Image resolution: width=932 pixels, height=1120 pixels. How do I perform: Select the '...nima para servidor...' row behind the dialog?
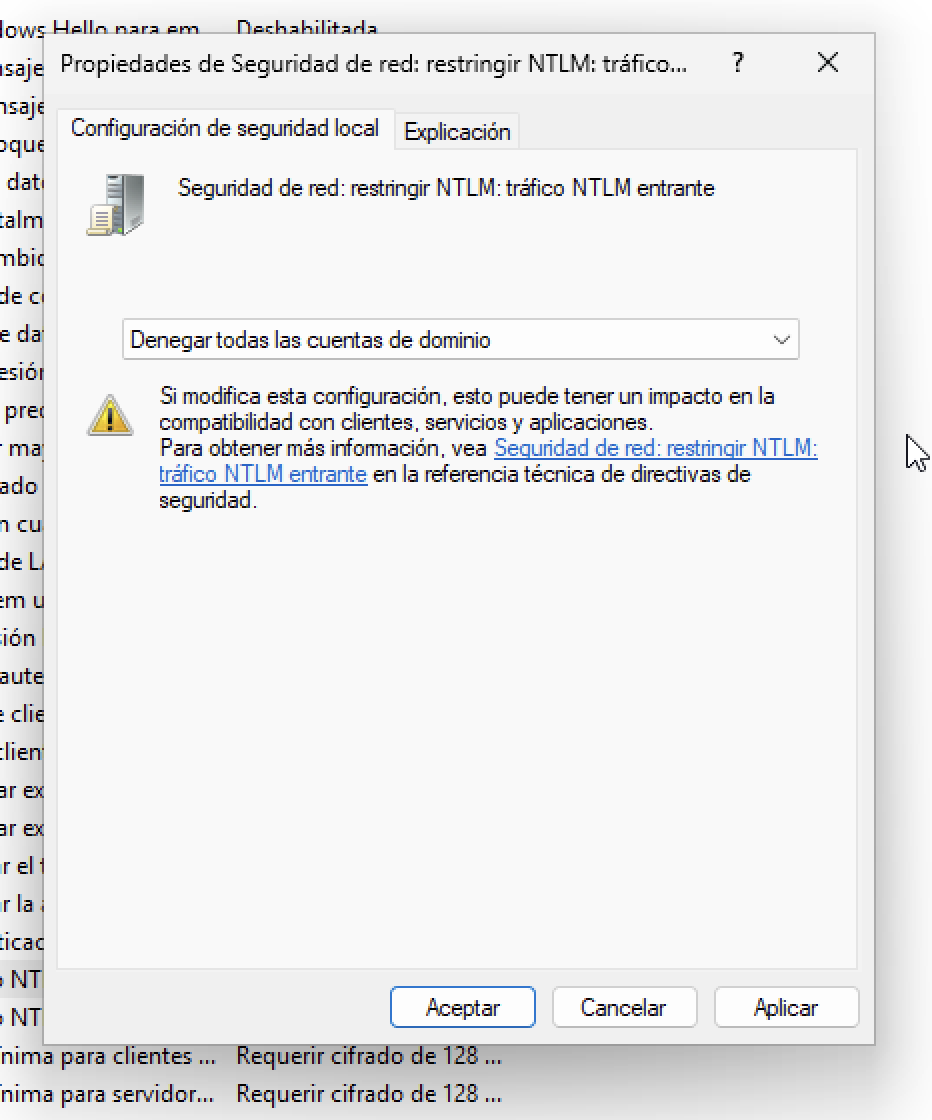(x=107, y=1094)
